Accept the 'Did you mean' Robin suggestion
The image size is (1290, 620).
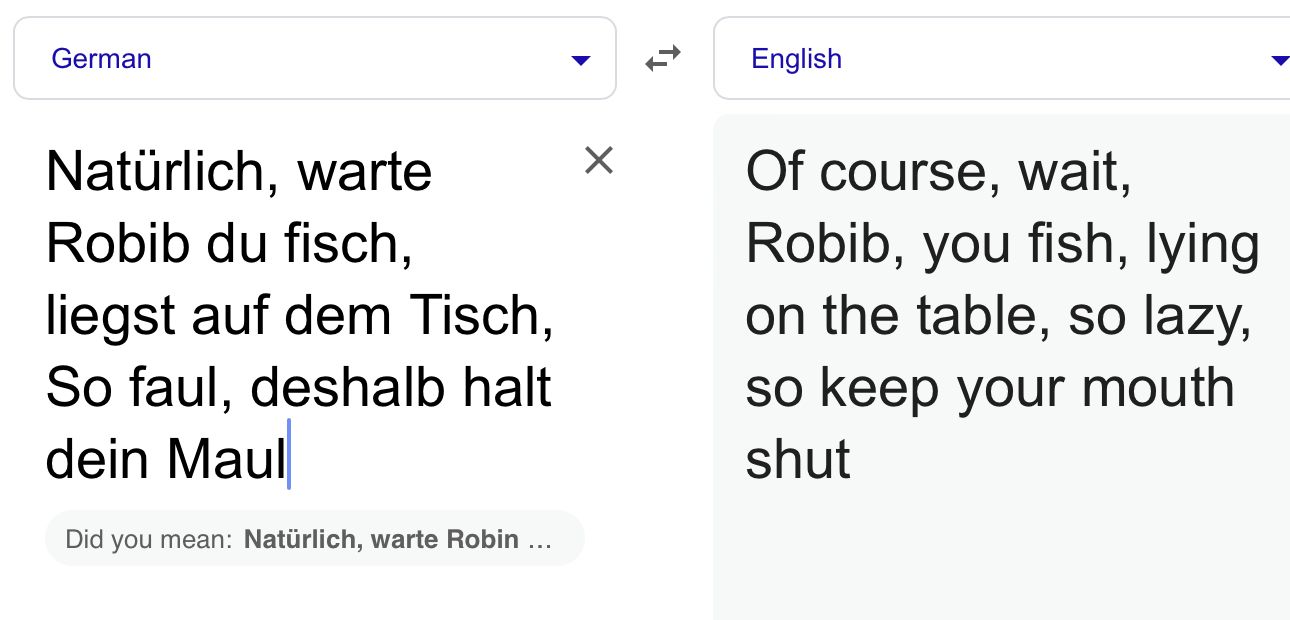314,540
